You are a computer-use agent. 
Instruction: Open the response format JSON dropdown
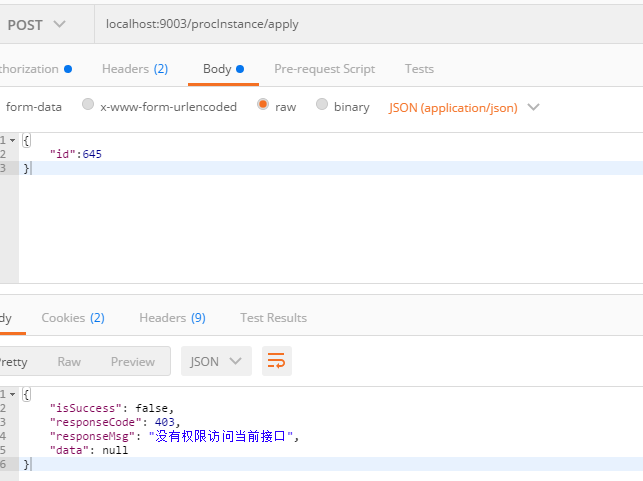[x=216, y=361]
